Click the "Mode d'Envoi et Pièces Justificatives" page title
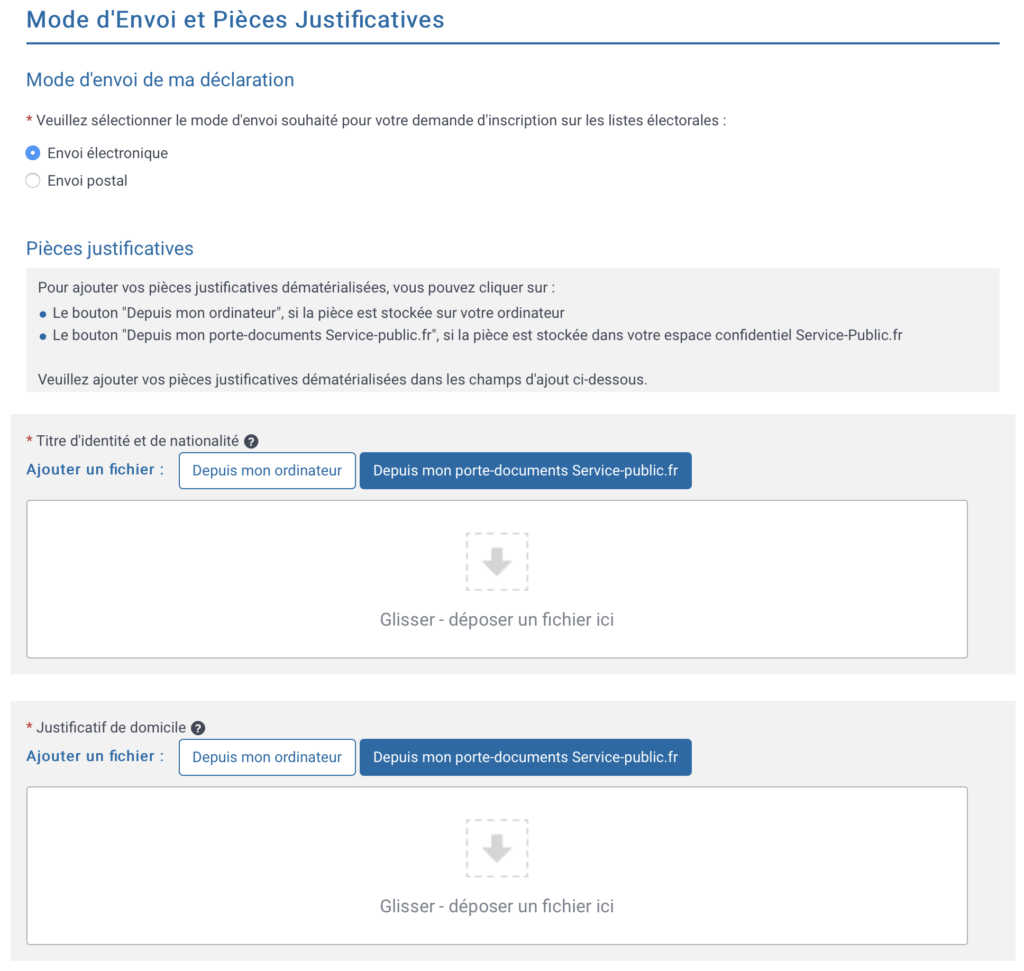The width and height of the screenshot is (1024, 971). 235,20
